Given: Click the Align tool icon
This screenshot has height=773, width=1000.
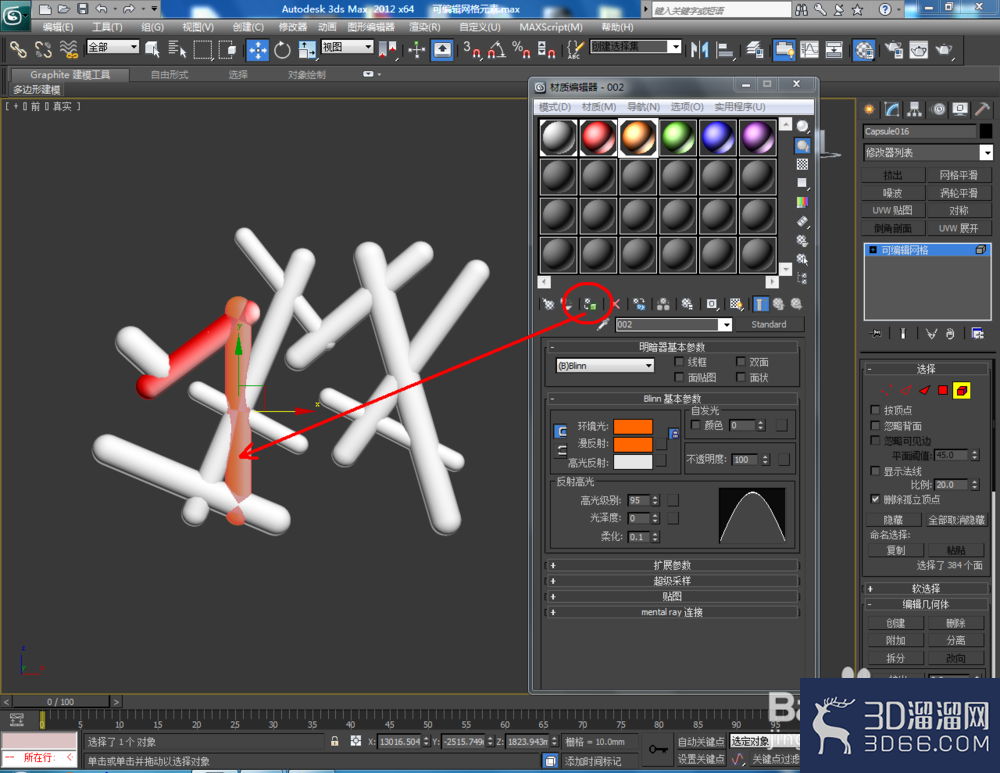Looking at the screenshot, I should point(725,50).
